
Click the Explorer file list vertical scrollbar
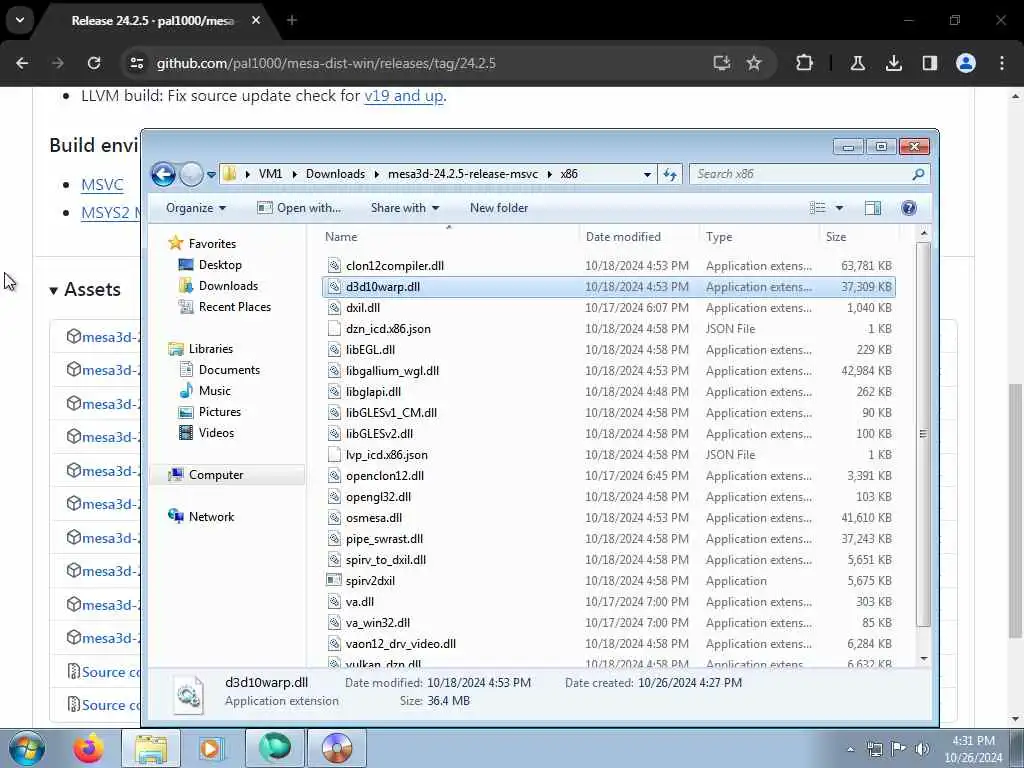923,434
